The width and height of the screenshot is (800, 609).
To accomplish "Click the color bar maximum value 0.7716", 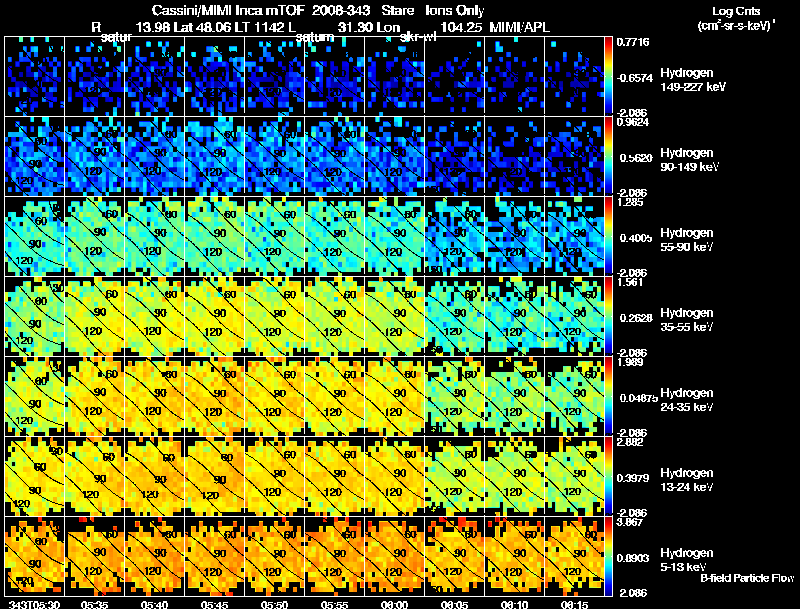I will (633, 42).
